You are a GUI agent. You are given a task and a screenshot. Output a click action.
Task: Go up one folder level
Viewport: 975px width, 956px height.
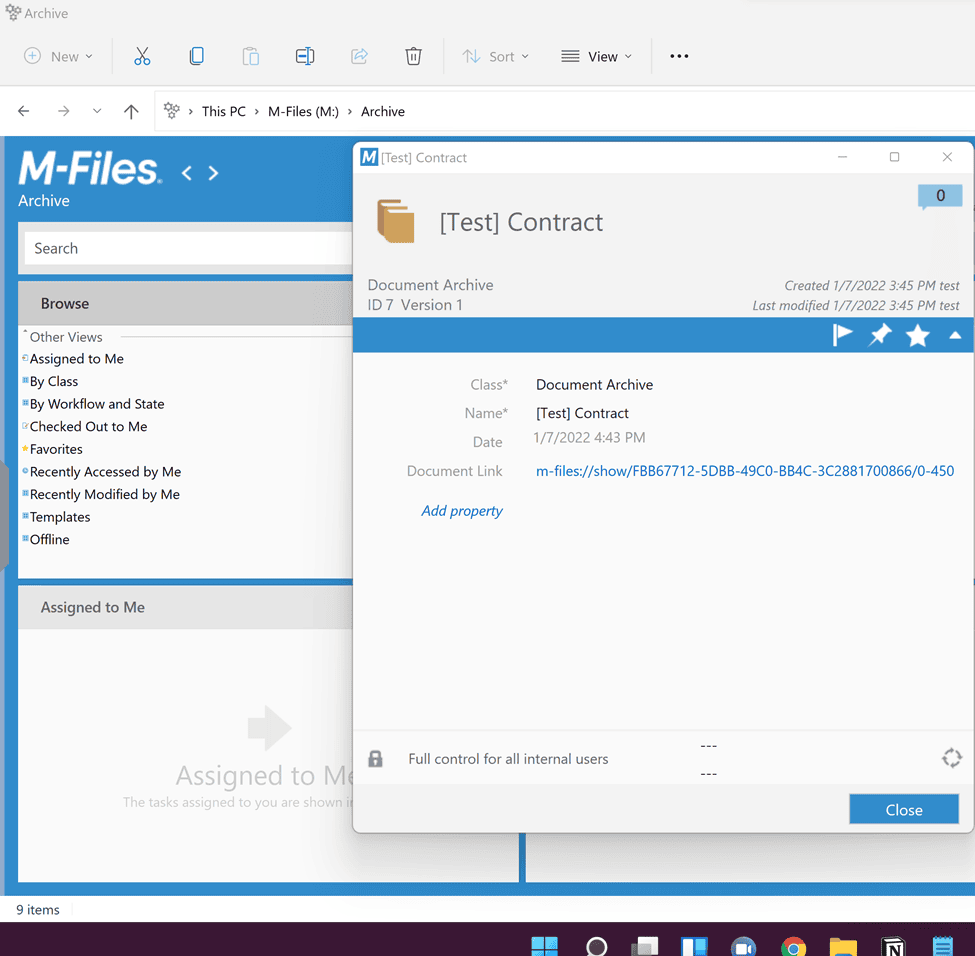coord(131,111)
